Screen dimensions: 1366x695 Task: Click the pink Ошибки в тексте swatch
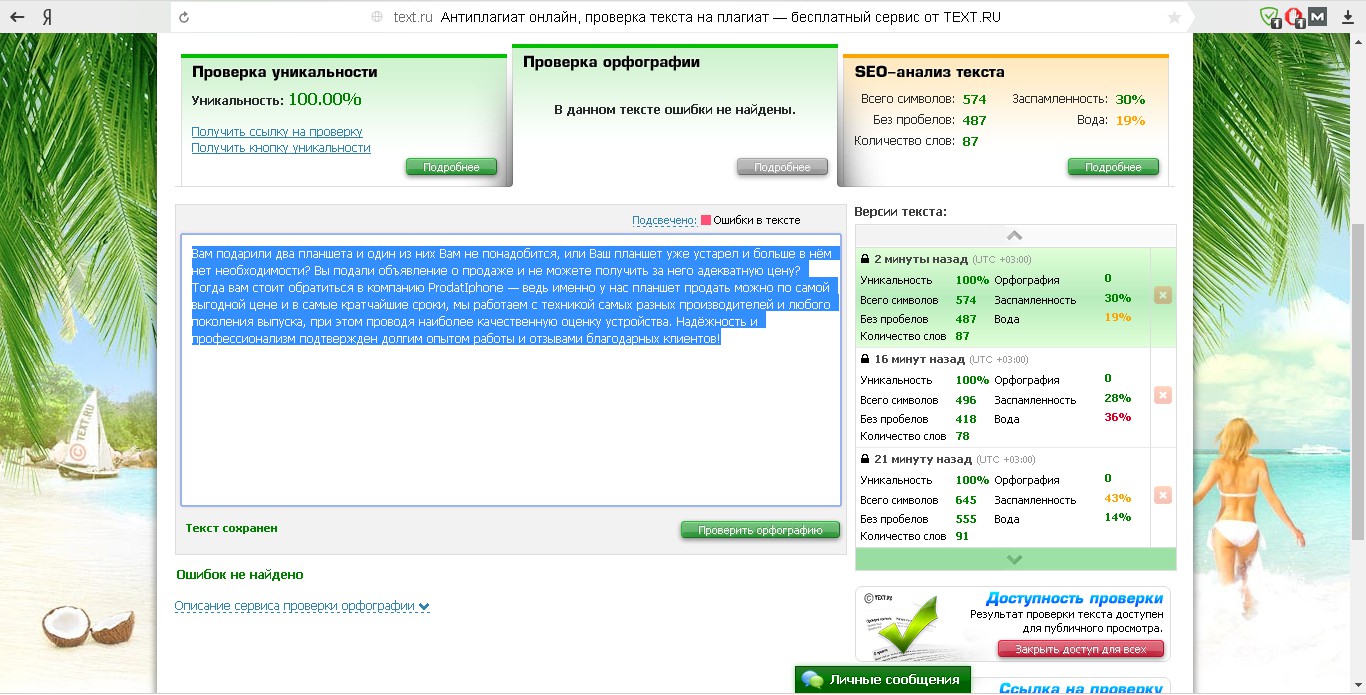(x=706, y=220)
